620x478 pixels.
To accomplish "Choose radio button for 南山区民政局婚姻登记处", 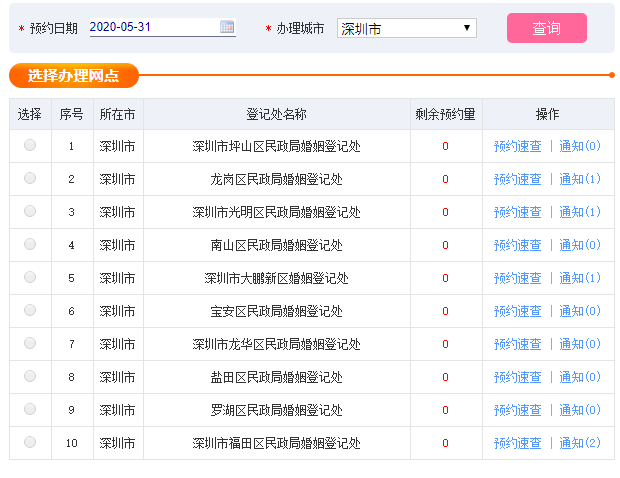I will pos(30,244).
